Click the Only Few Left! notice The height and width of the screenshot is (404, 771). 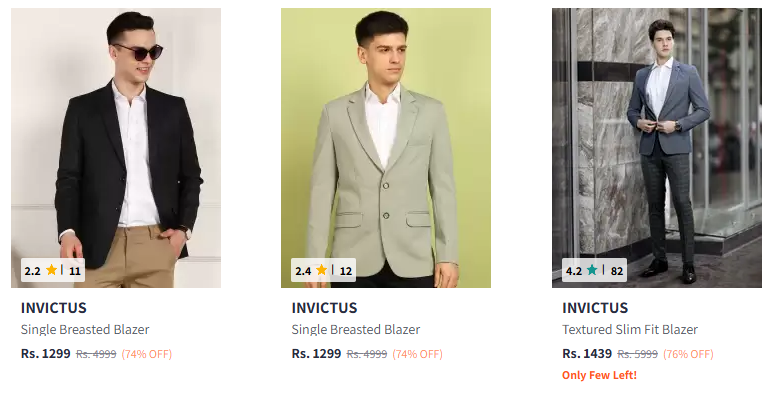[599, 375]
